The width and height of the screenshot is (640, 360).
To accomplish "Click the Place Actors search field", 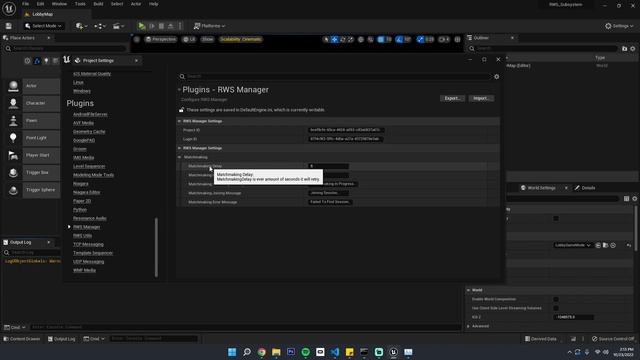I will click(x=65, y=49).
